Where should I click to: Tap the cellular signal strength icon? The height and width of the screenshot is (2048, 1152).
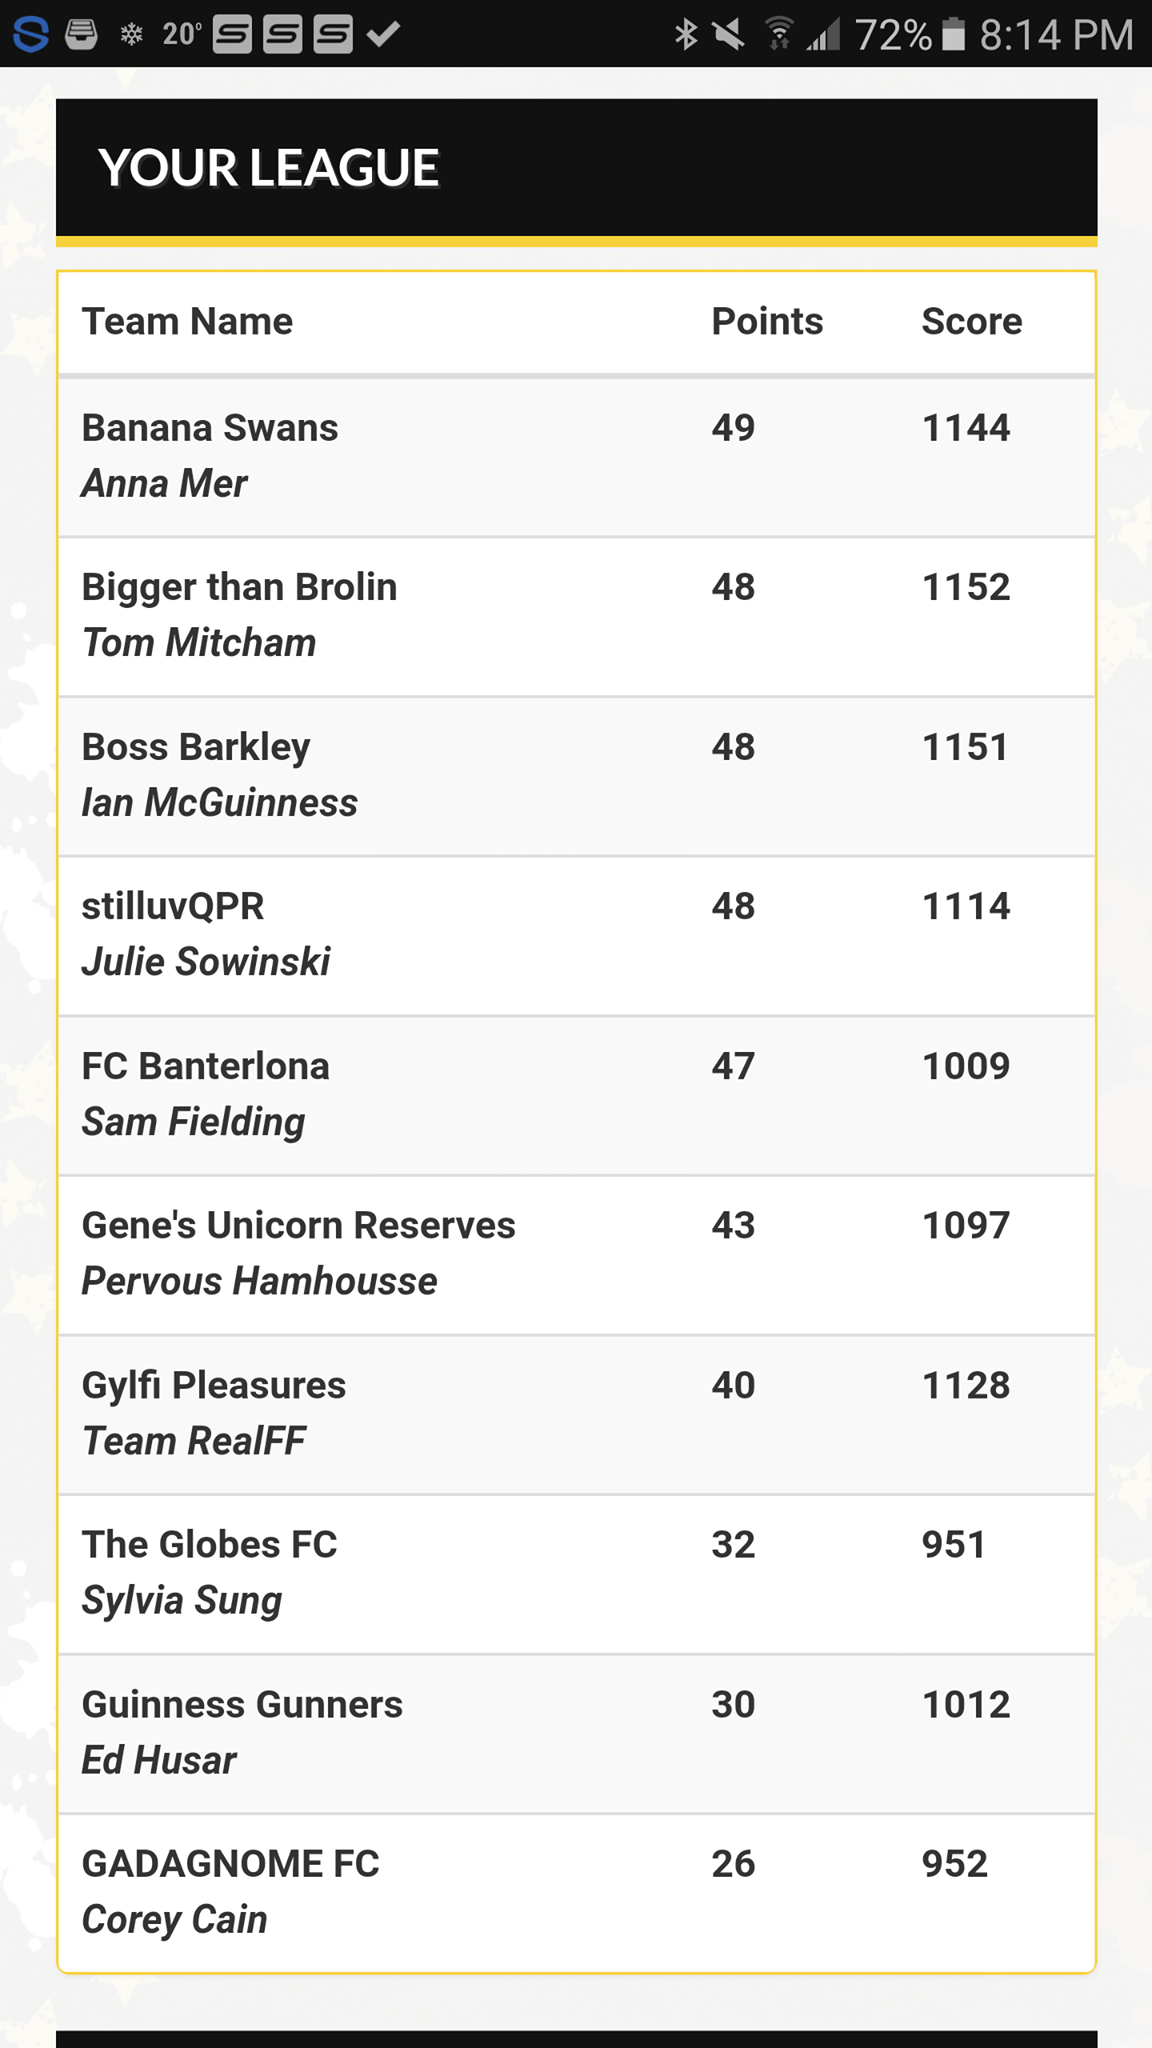823,36
